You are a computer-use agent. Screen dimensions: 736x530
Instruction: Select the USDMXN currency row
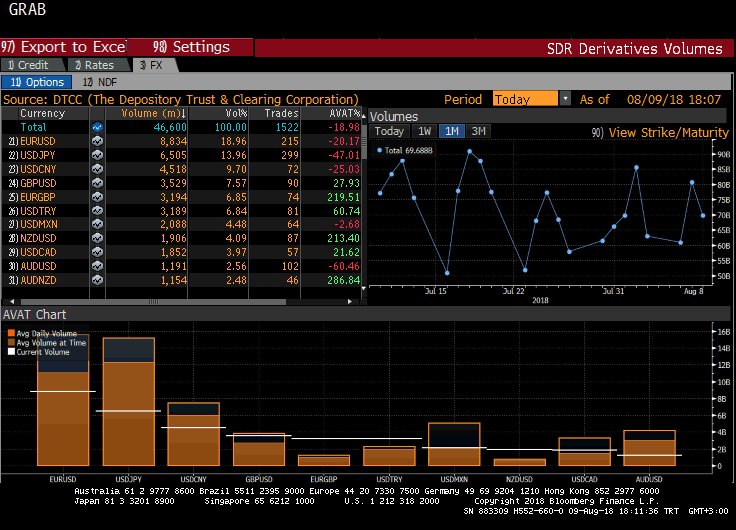click(181, 224)
